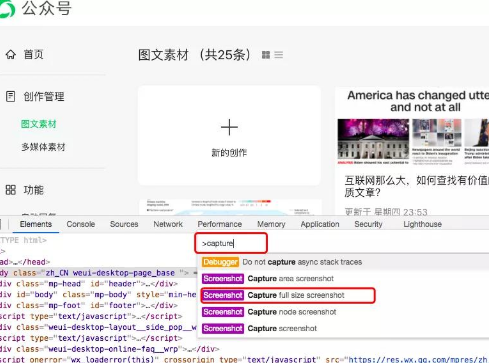Switch to the Security tab
The height and width of the screenshot is (363, 489).
click(x=368, y=224)
